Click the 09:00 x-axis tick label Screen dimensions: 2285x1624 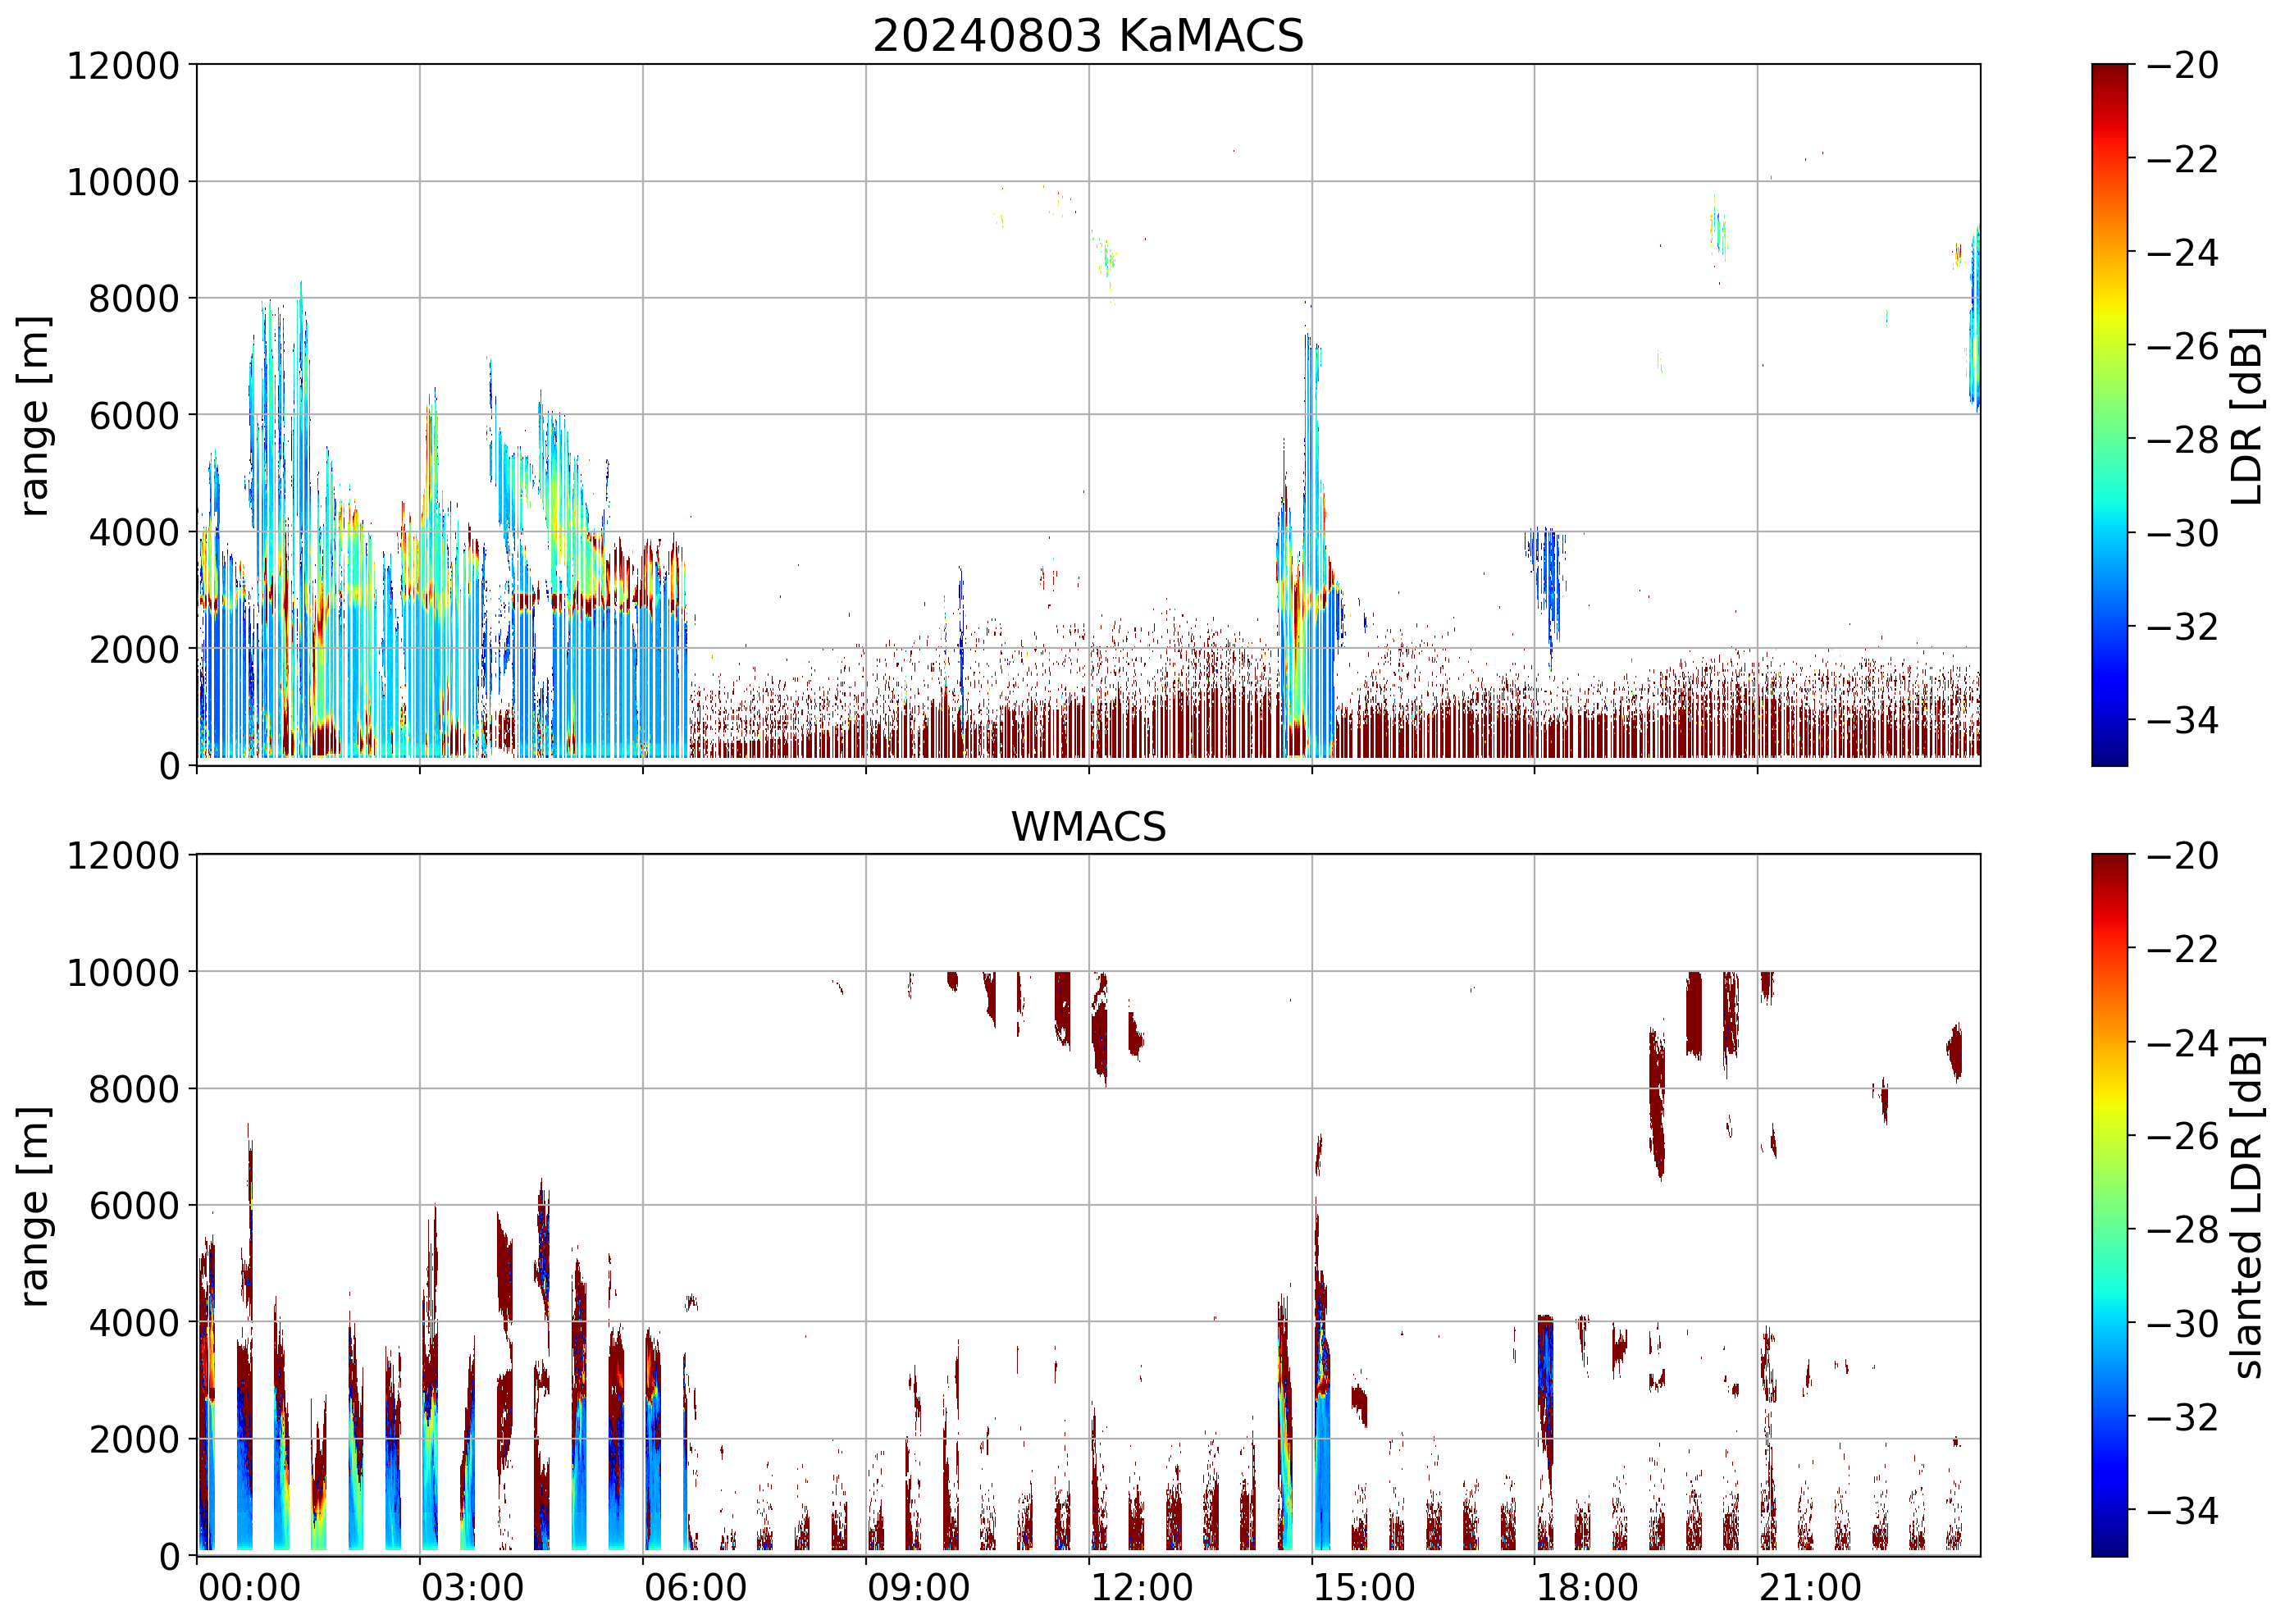pos(918,1588)
